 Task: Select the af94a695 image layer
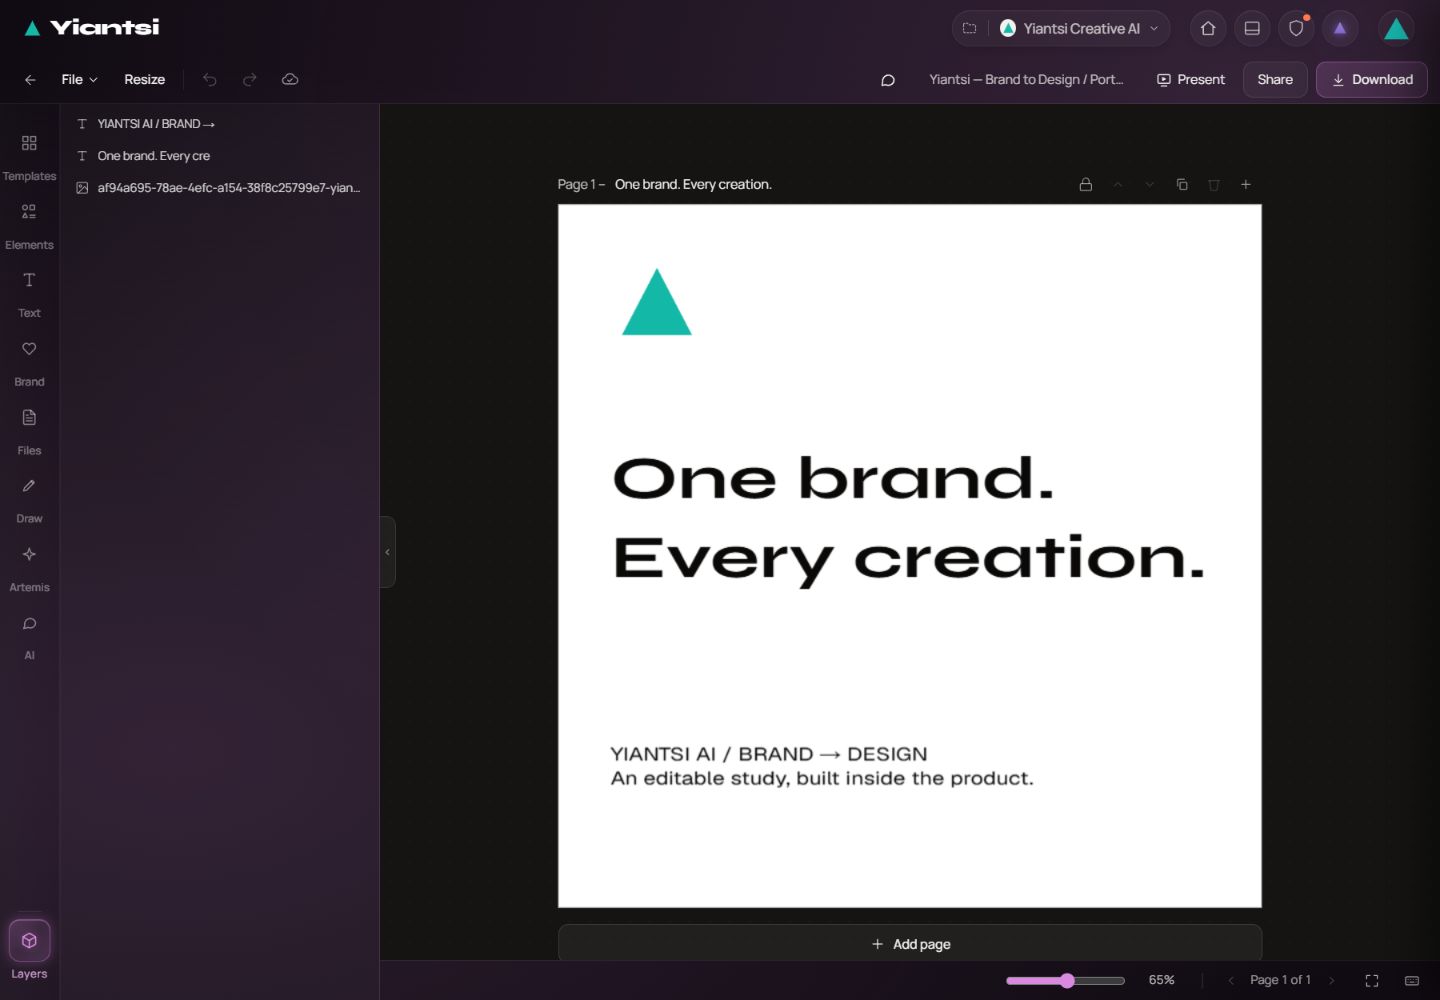tap(218, 188)
